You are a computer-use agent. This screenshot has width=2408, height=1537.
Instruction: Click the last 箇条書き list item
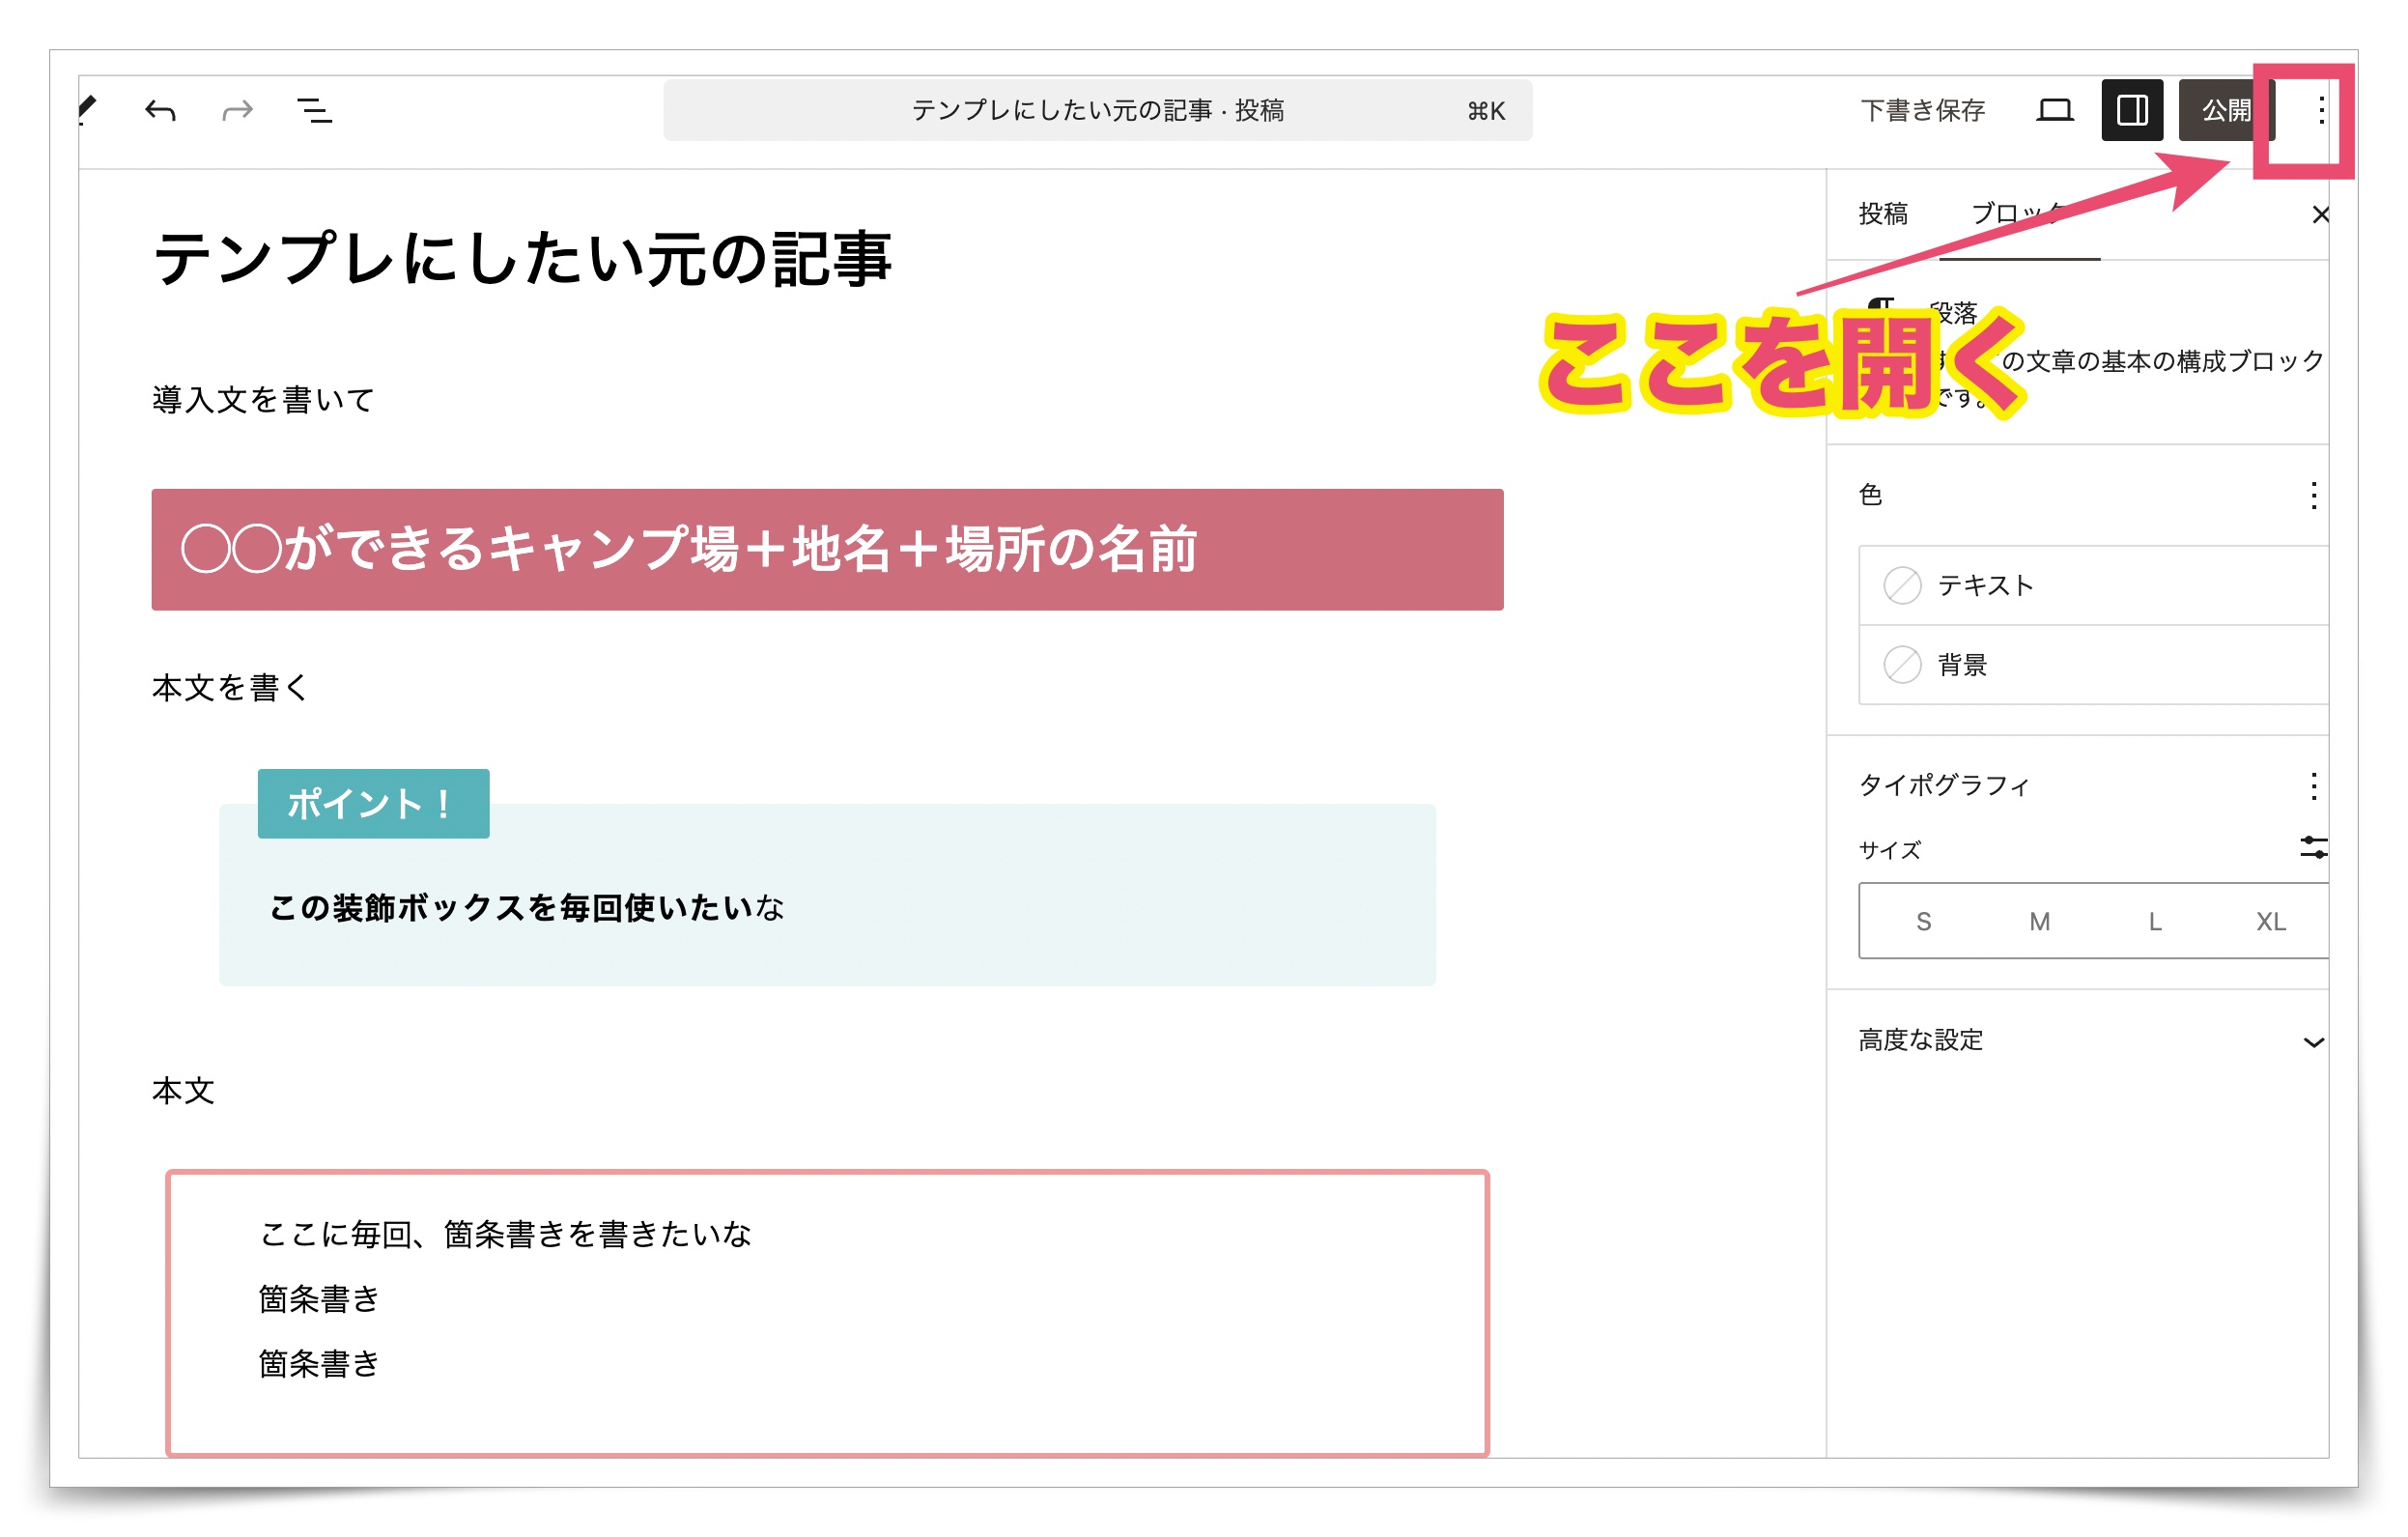tap(320, 1364)
